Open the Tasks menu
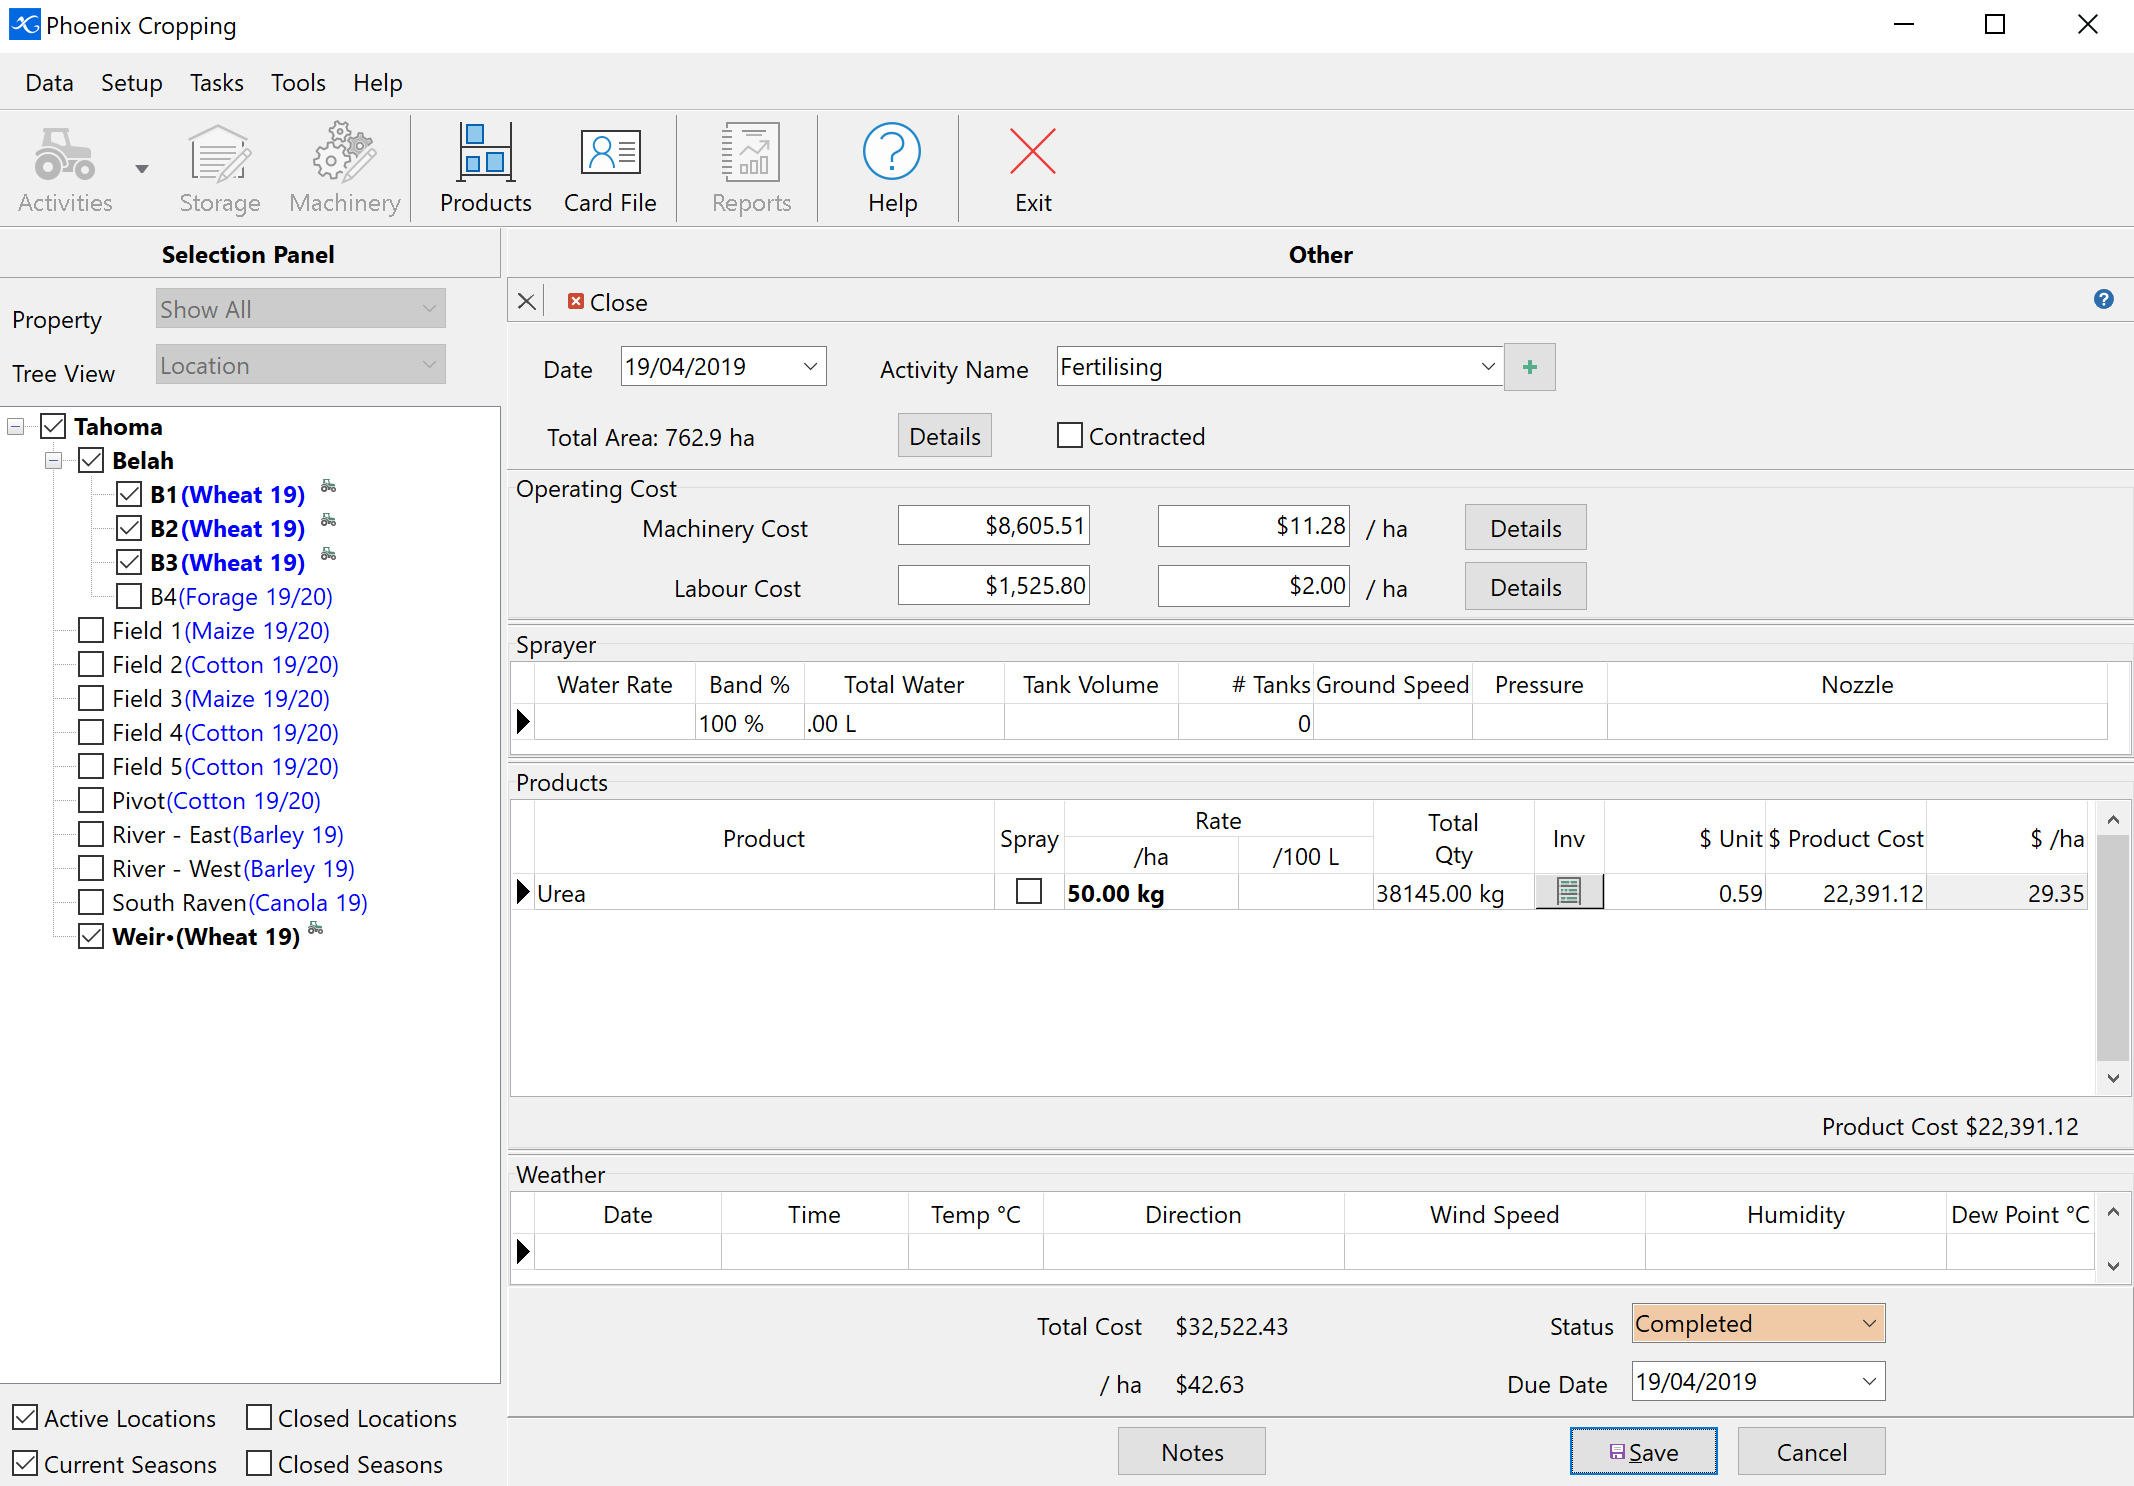Image resolution: width=2134 pixels, height=1486 pixels. pos(217,83)
